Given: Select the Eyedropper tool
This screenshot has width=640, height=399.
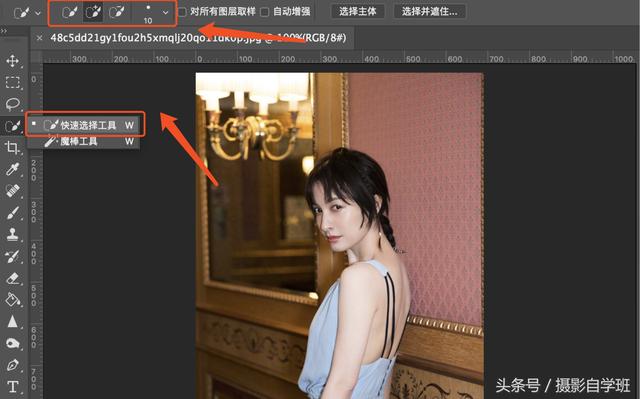Looking at the screenshot, I should point(12,169).
